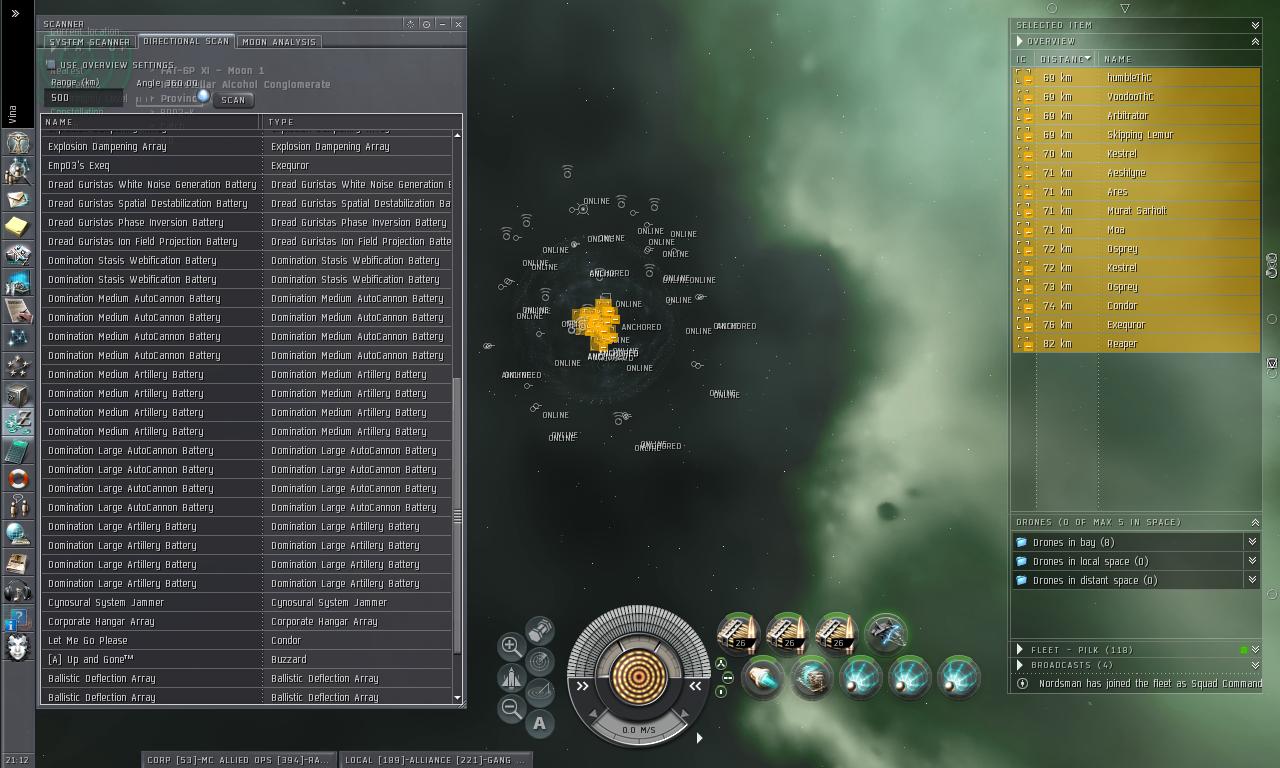Select the Cynosural System Jammer row
The image size is (1280, 768).
click(x=248, y=603)
